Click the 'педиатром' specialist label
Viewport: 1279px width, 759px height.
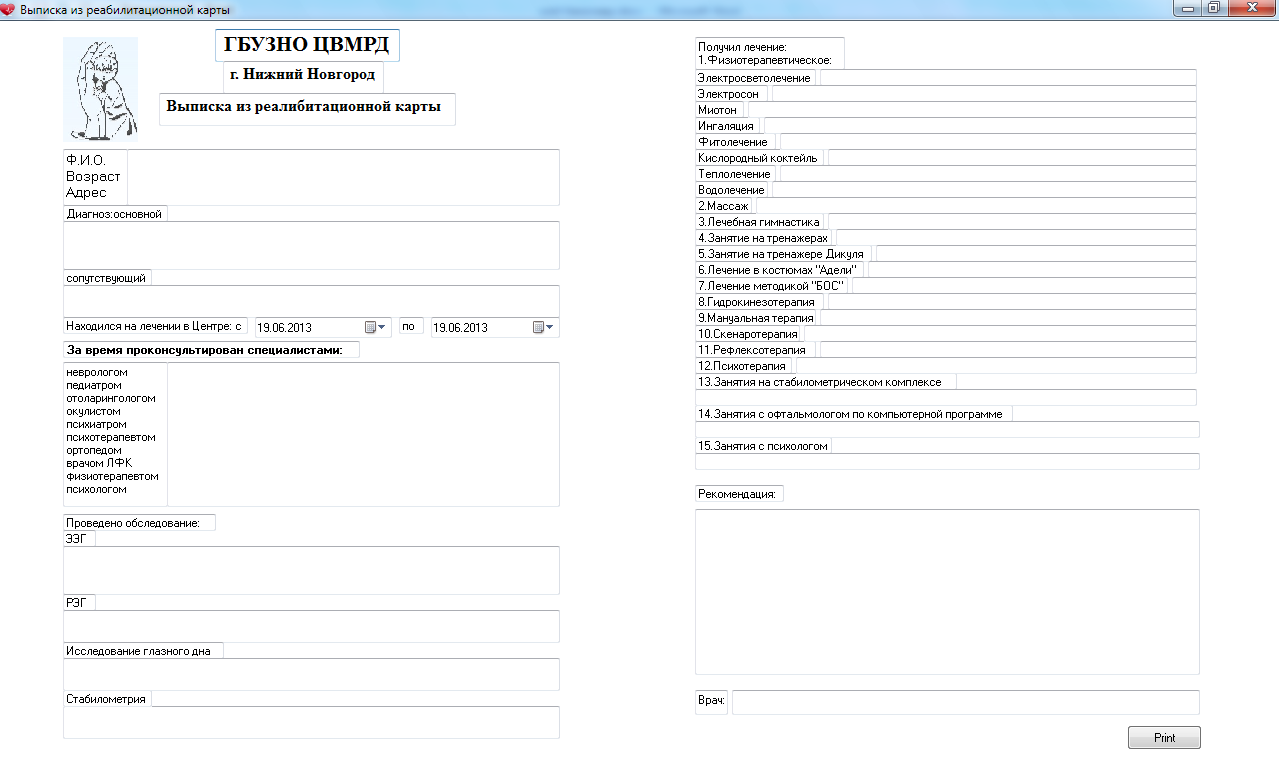point(93,385)
